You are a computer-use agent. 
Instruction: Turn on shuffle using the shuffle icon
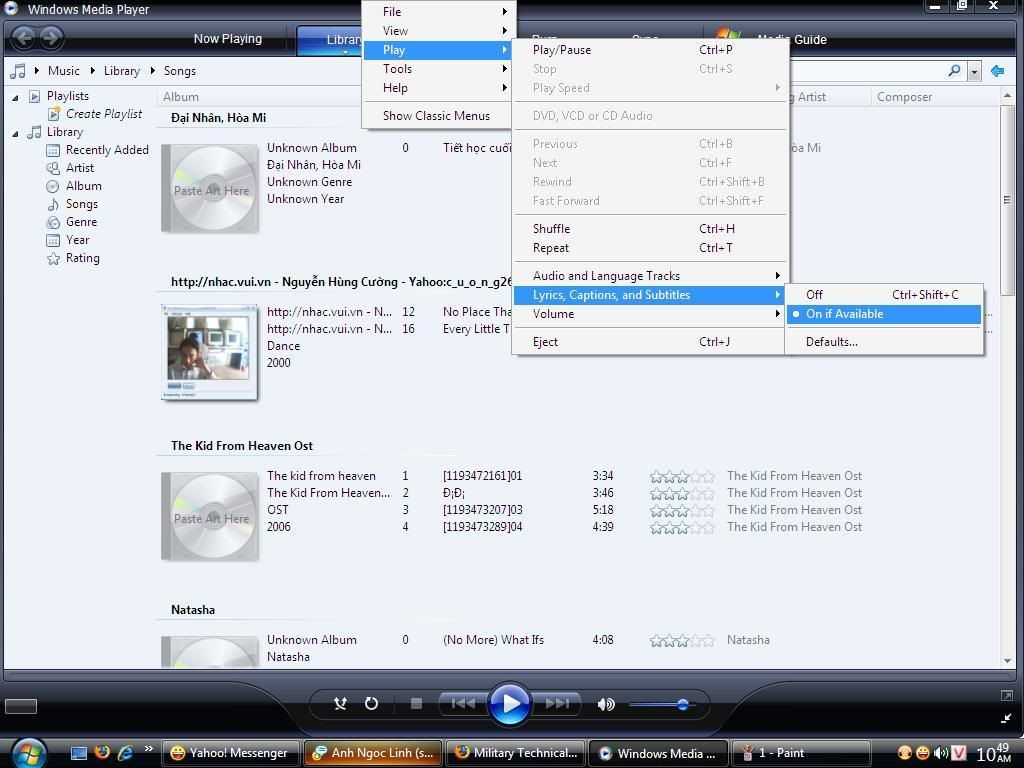click(340, 704)
